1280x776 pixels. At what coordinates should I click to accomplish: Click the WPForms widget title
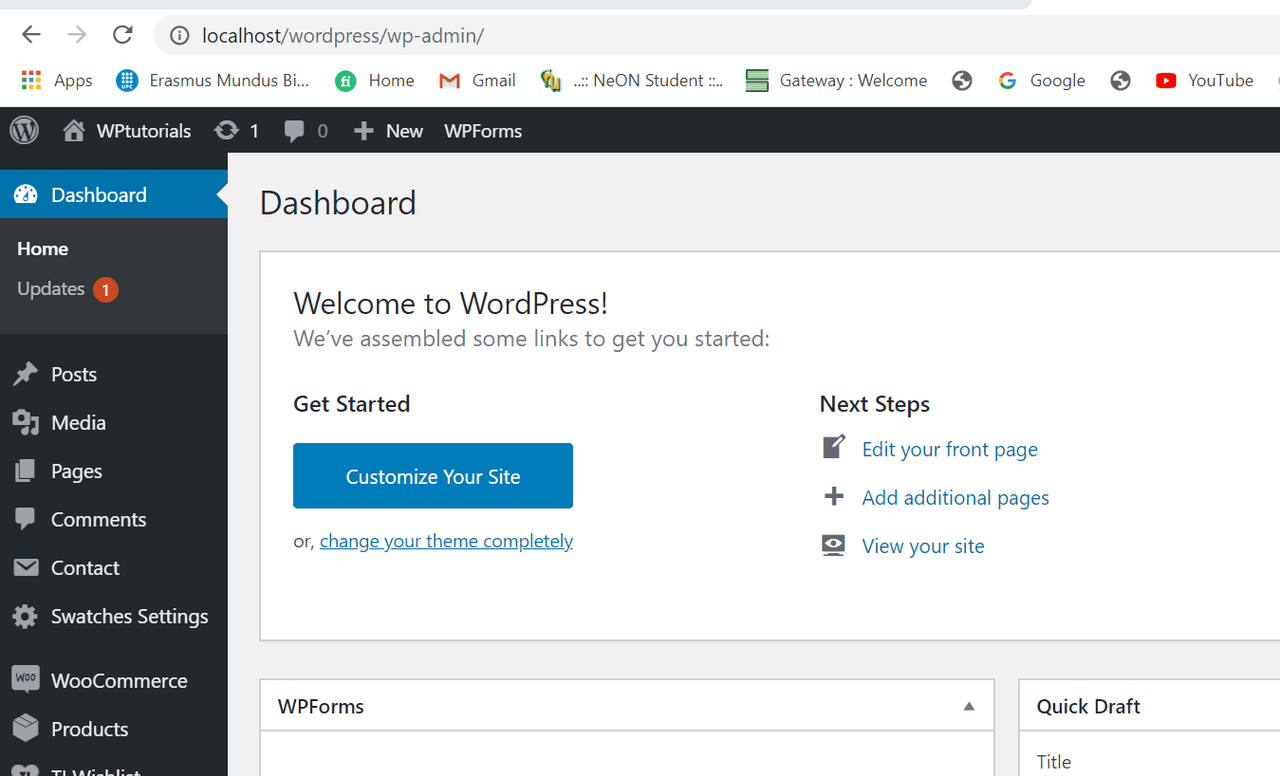[x=321, y=706]
